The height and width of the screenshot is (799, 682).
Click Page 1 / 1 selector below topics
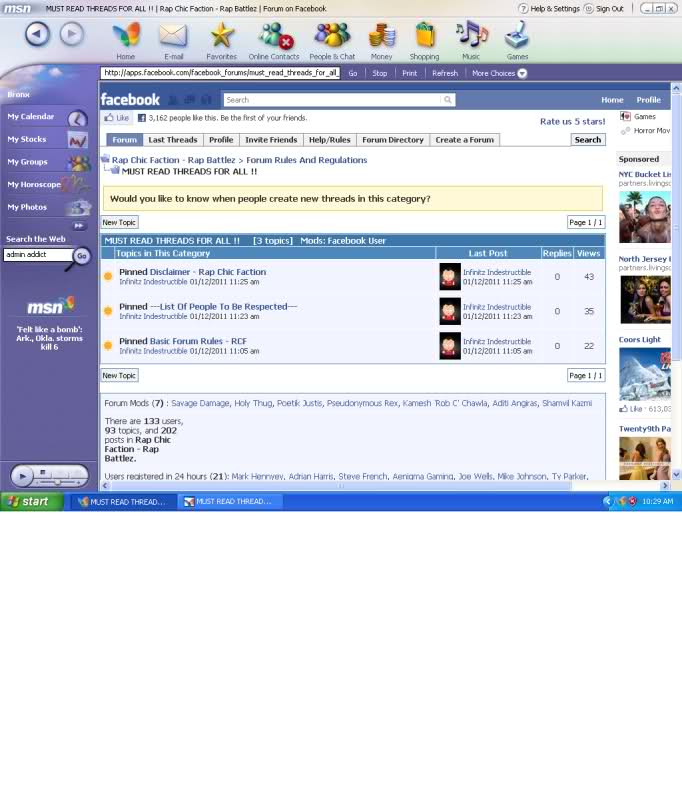click(586, 376)
